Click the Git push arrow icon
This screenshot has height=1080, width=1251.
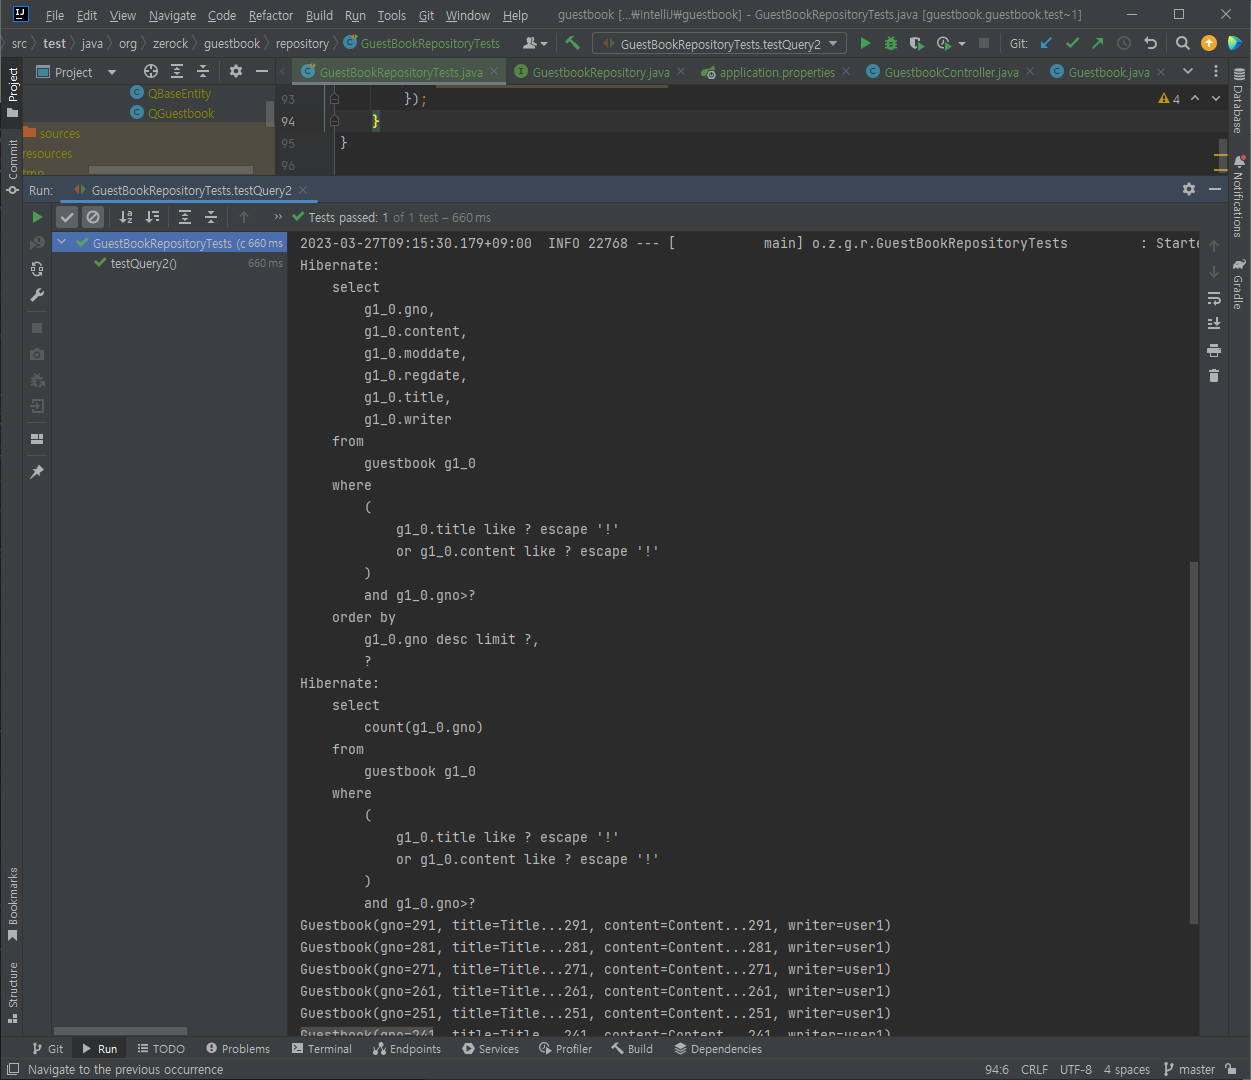click(1097, 43)
